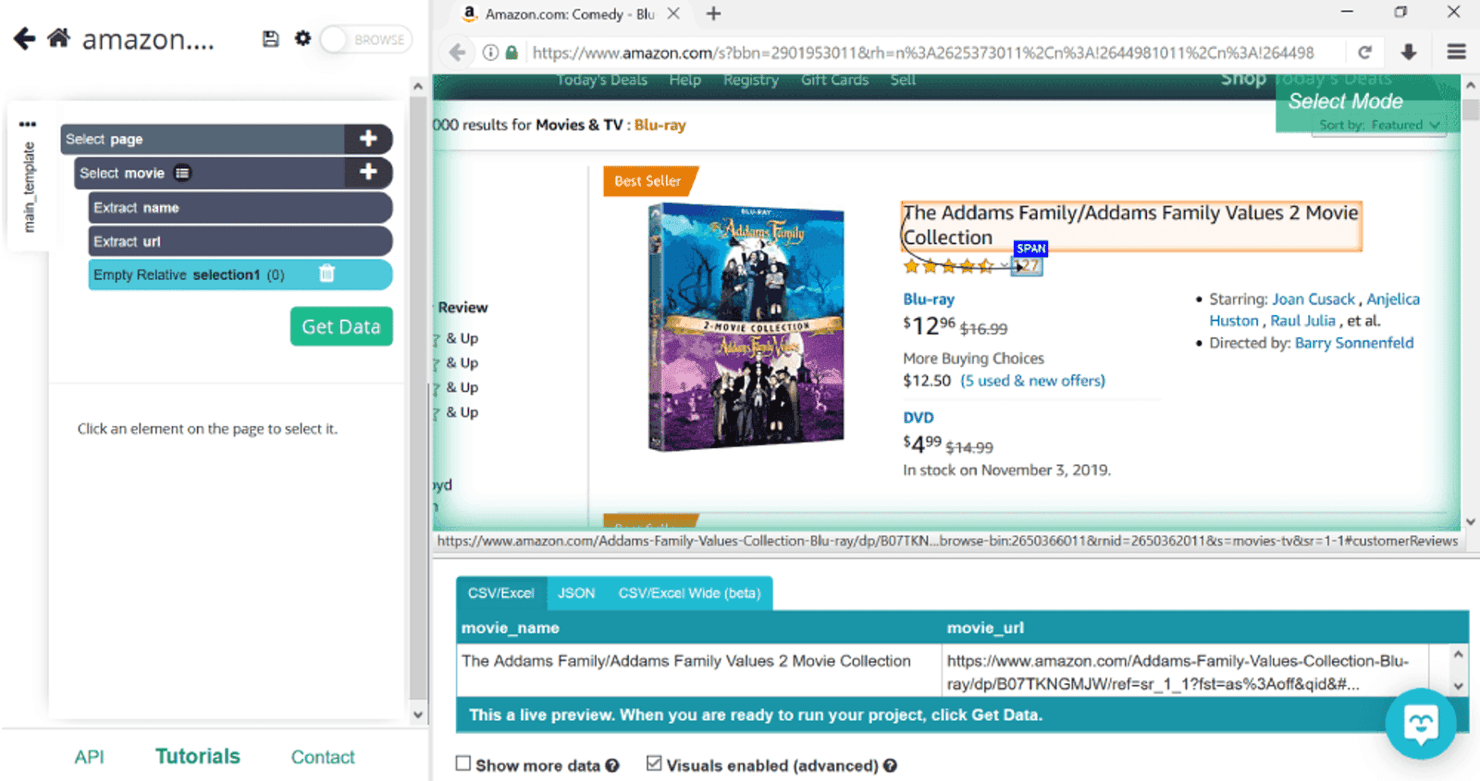This screenshot has height=781, width=1480.
Task: Save project with floppy disk icon
Action: [270, 39]
